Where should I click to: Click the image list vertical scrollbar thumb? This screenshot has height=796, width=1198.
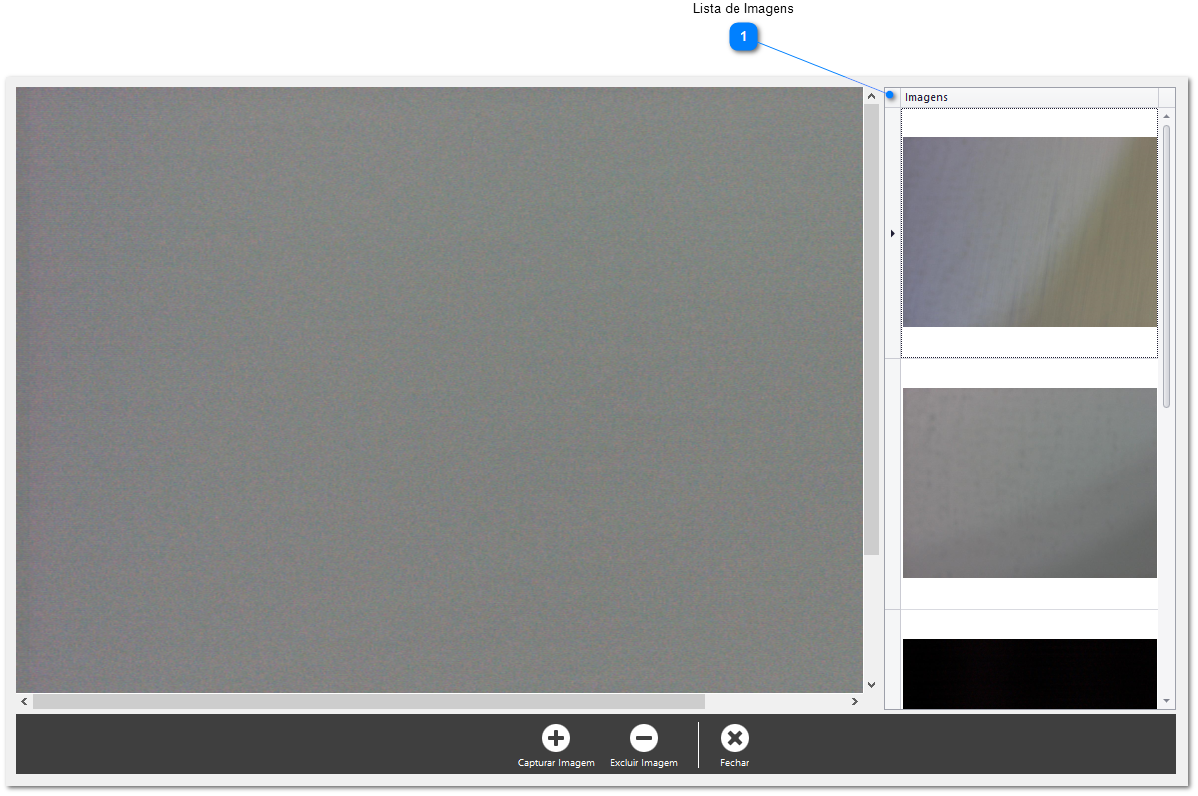[x=1166, y=266]
